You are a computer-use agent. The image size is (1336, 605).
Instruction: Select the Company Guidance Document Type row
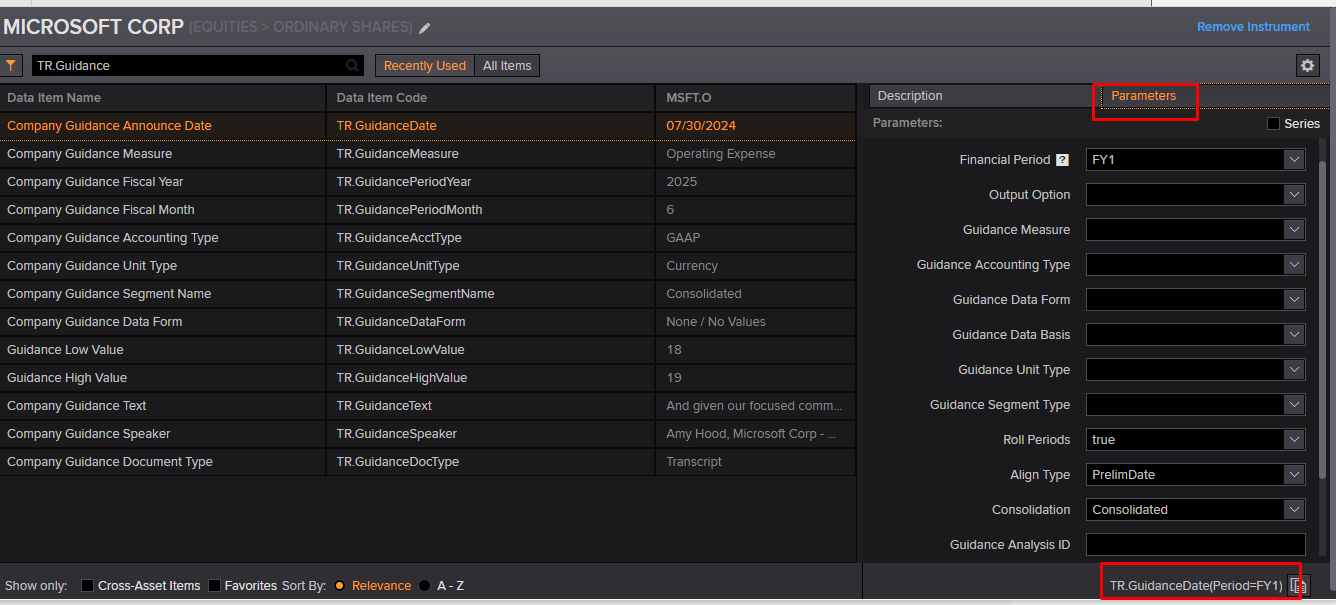coord(428,462)
